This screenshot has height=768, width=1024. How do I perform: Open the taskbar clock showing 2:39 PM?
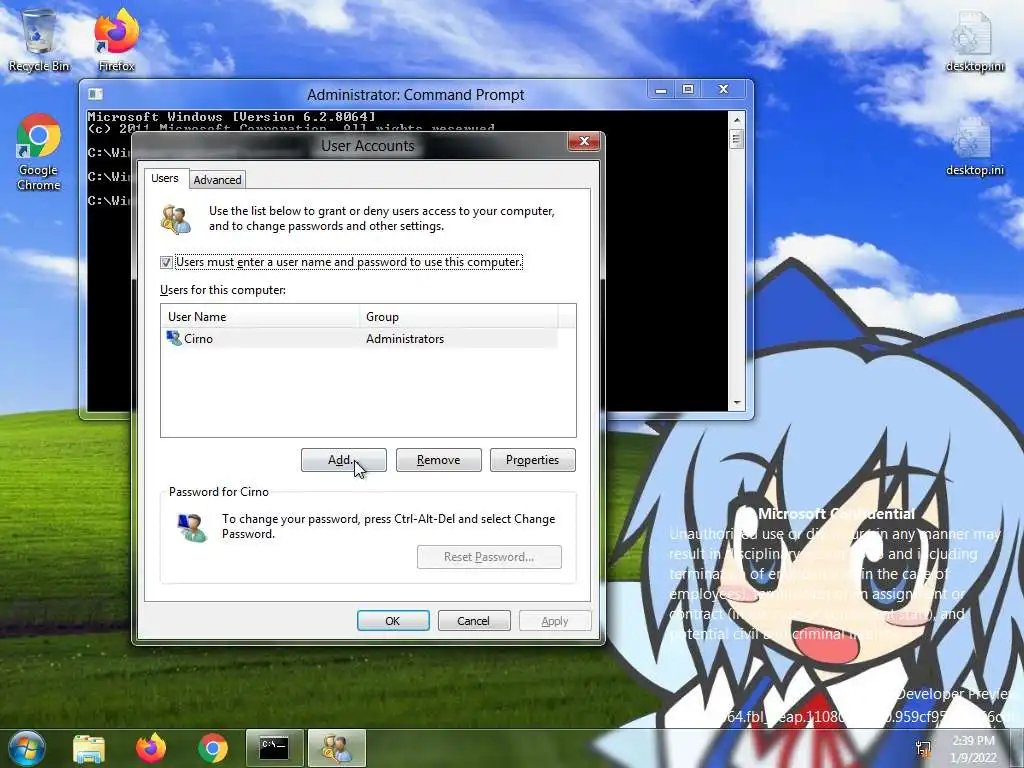(973, 749)
